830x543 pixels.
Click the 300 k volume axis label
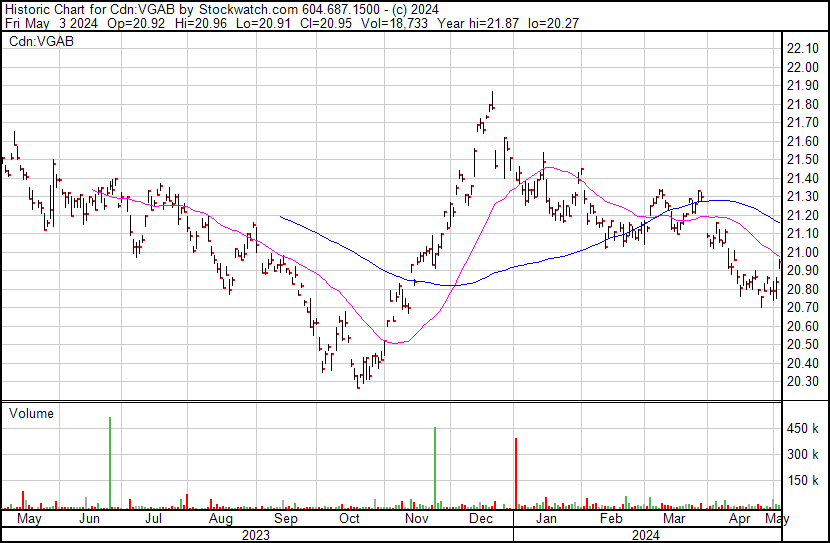click(802, 454)
